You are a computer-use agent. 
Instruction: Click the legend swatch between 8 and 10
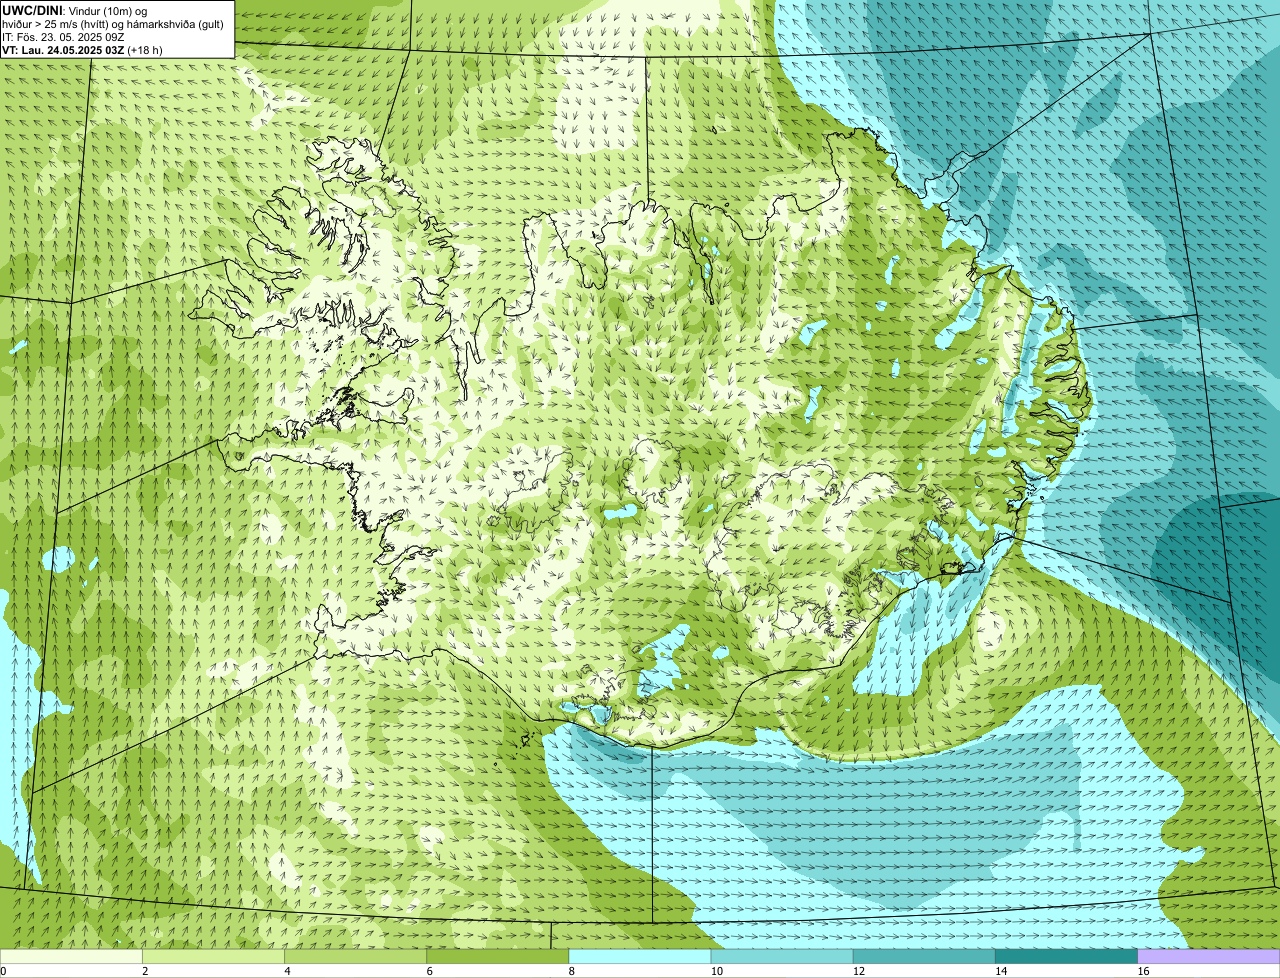(640, 956)
